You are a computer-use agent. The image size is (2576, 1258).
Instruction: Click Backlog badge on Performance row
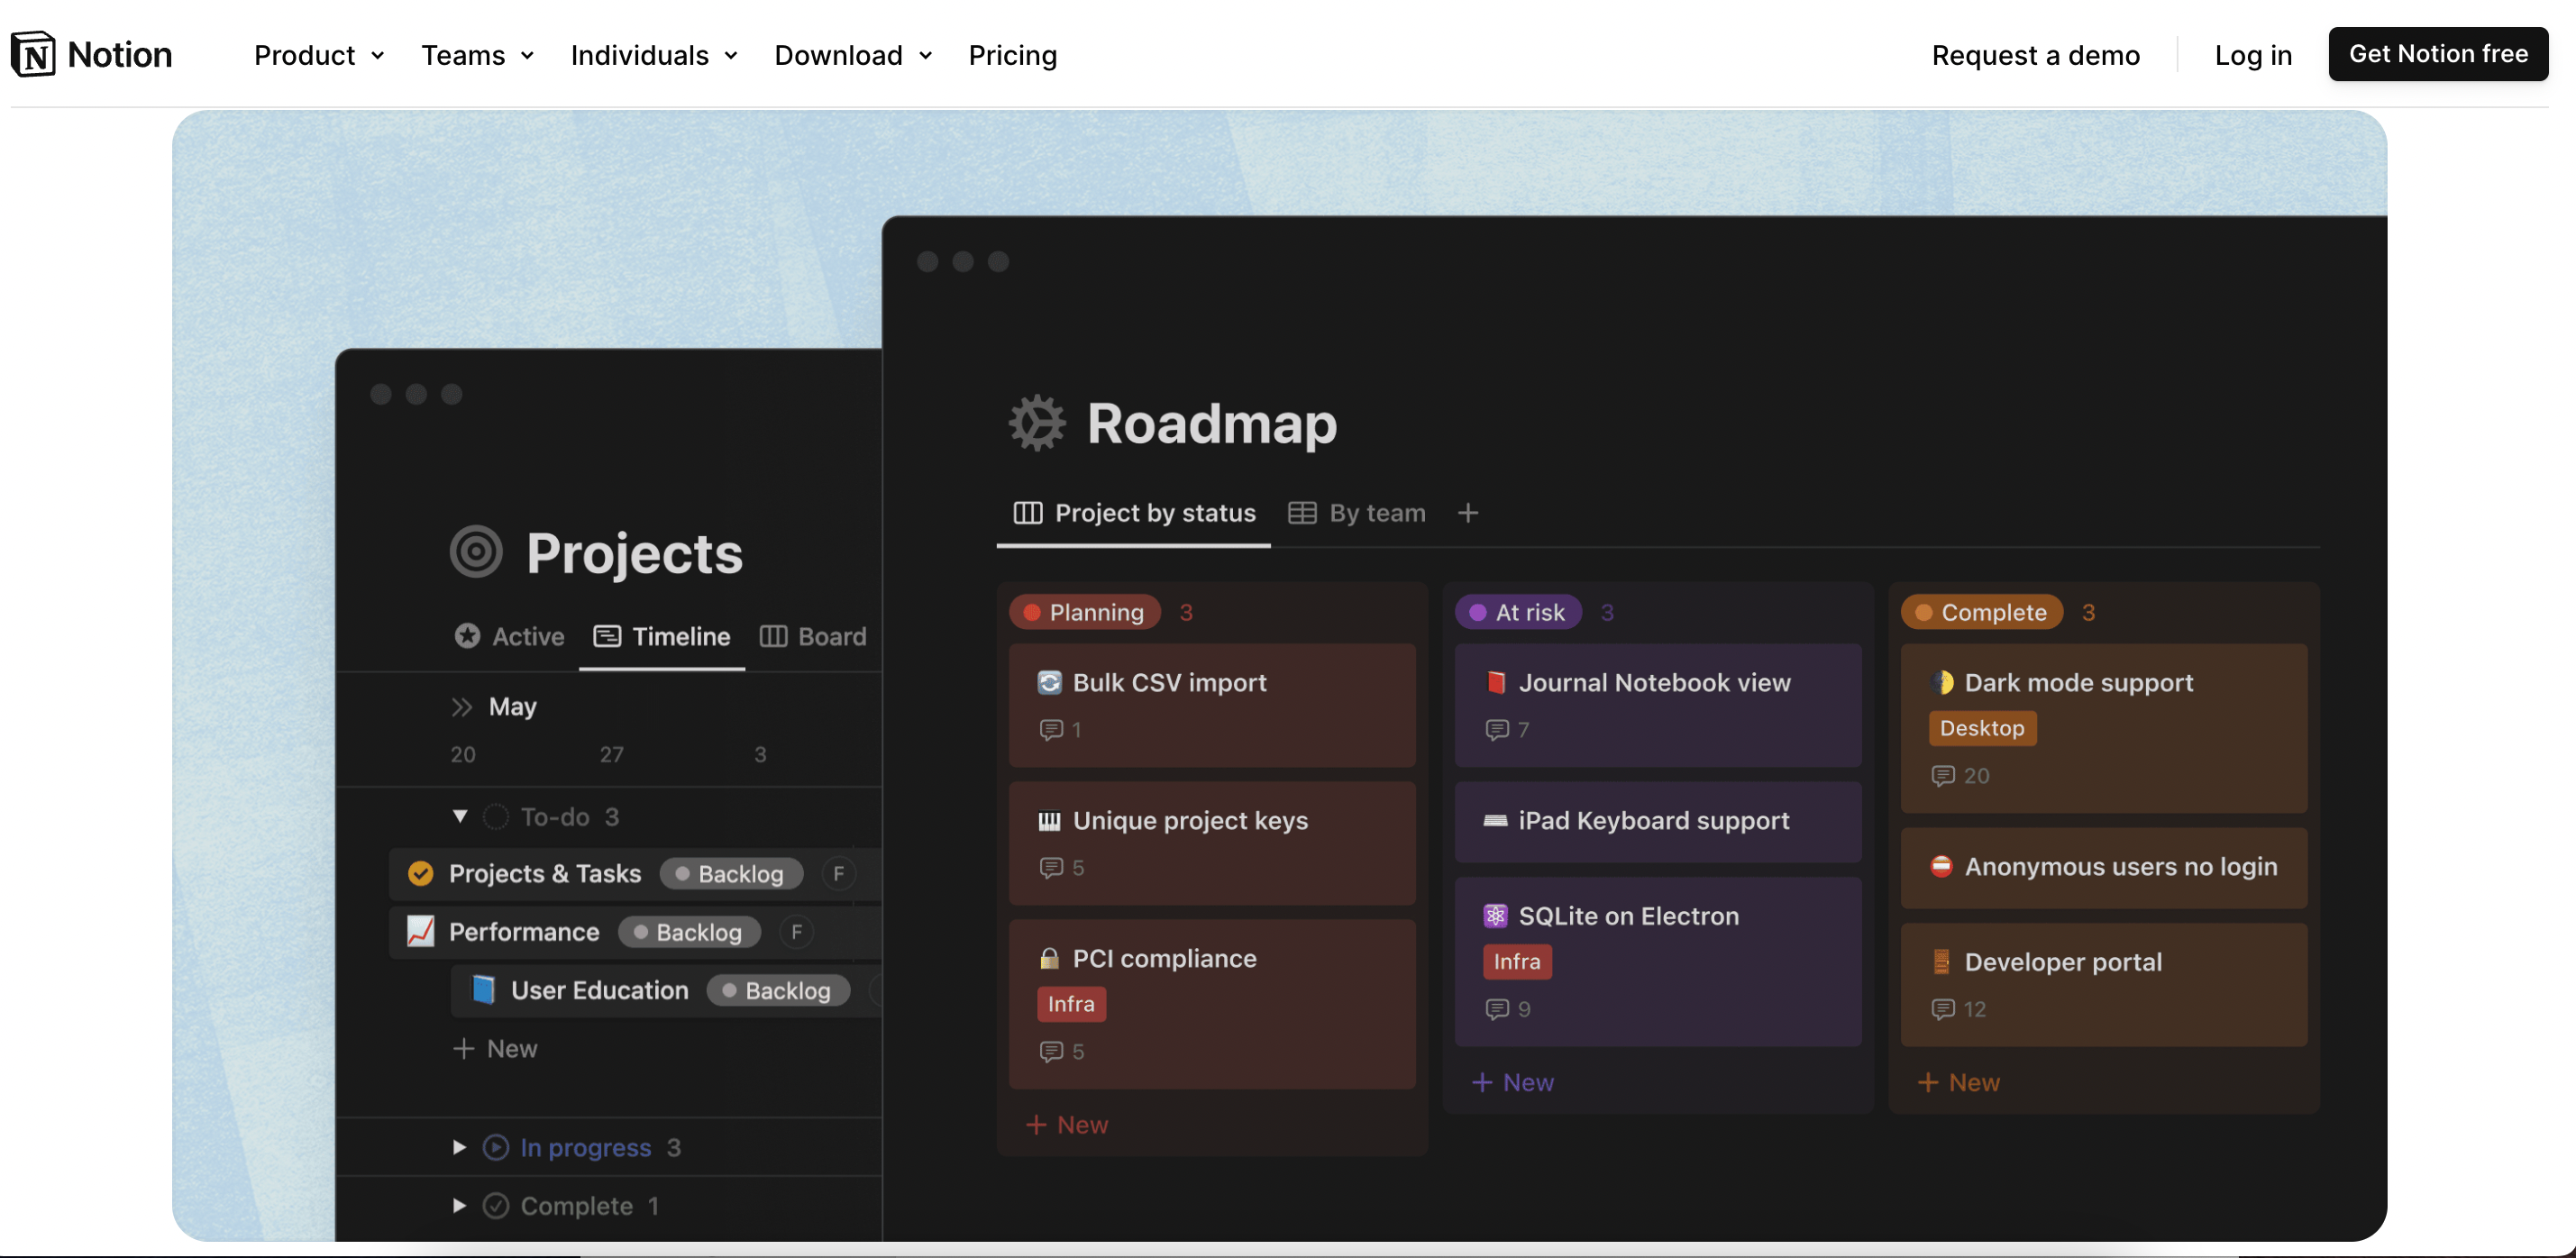tap(689, 933)
